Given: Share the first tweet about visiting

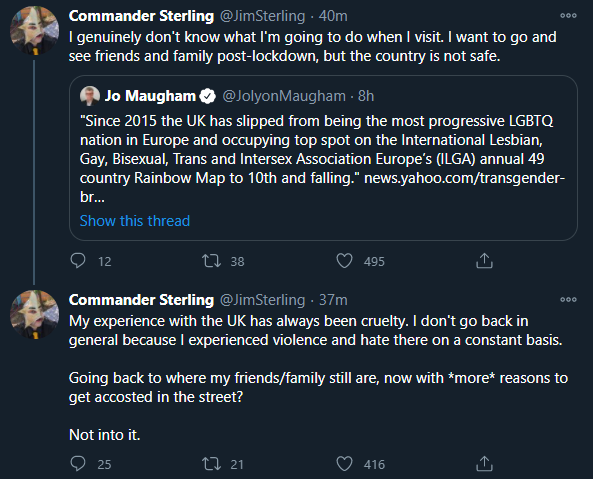Looking at the screenshot, I should [x=484, y=261].
